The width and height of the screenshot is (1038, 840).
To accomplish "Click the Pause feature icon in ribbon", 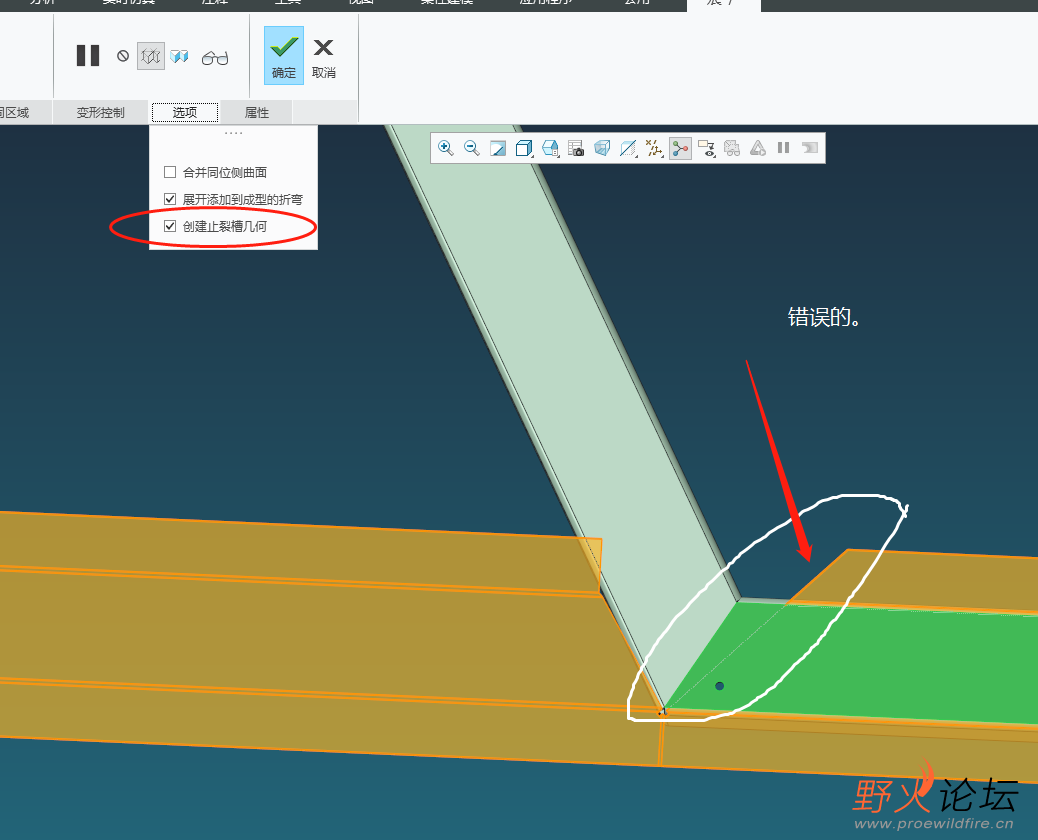I will pos(88,56).
